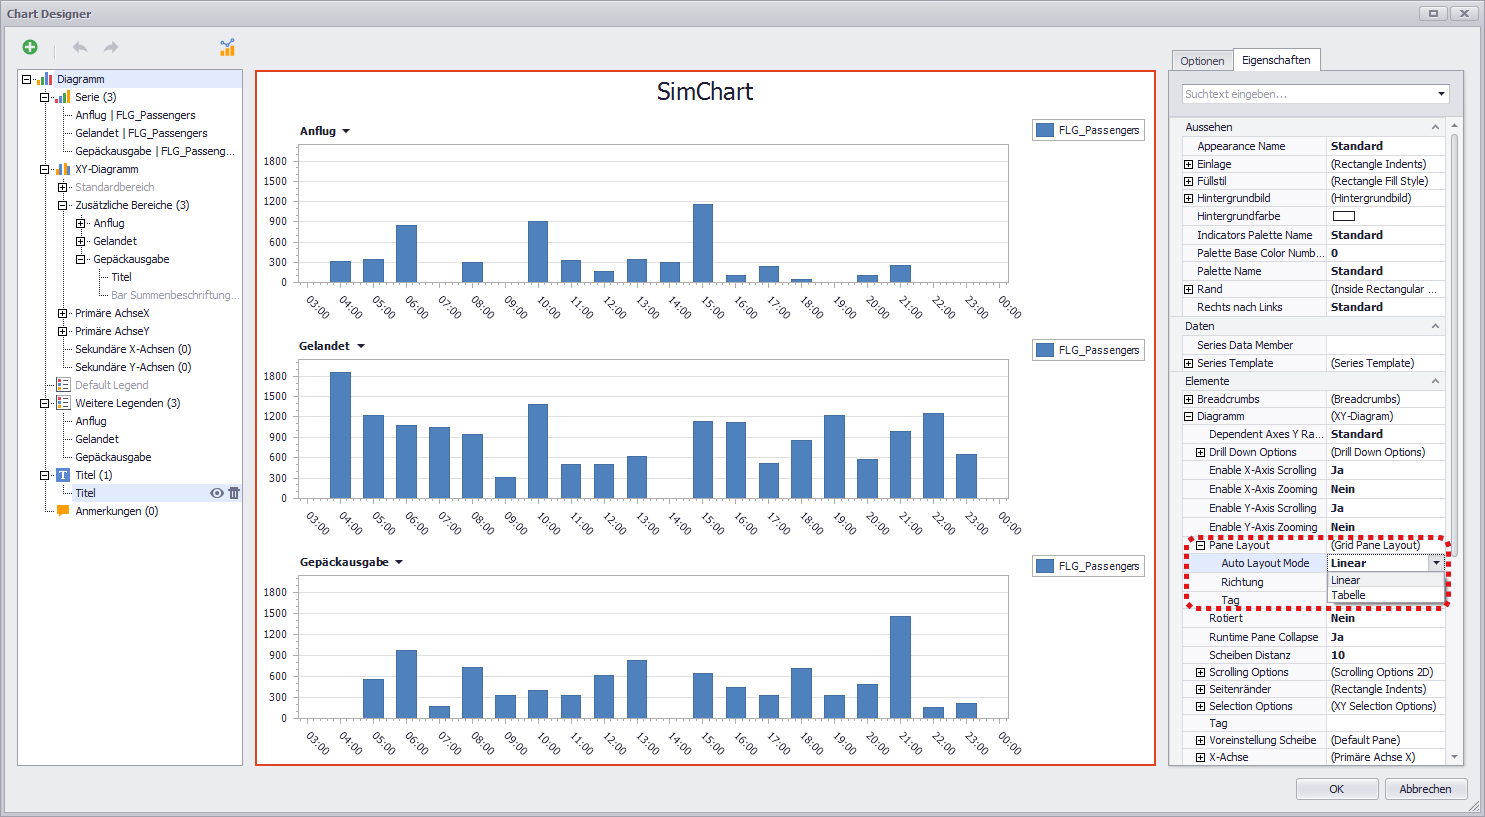
Task: Expand the Primäre AchseX node
Action: click(x=63, y=313)
